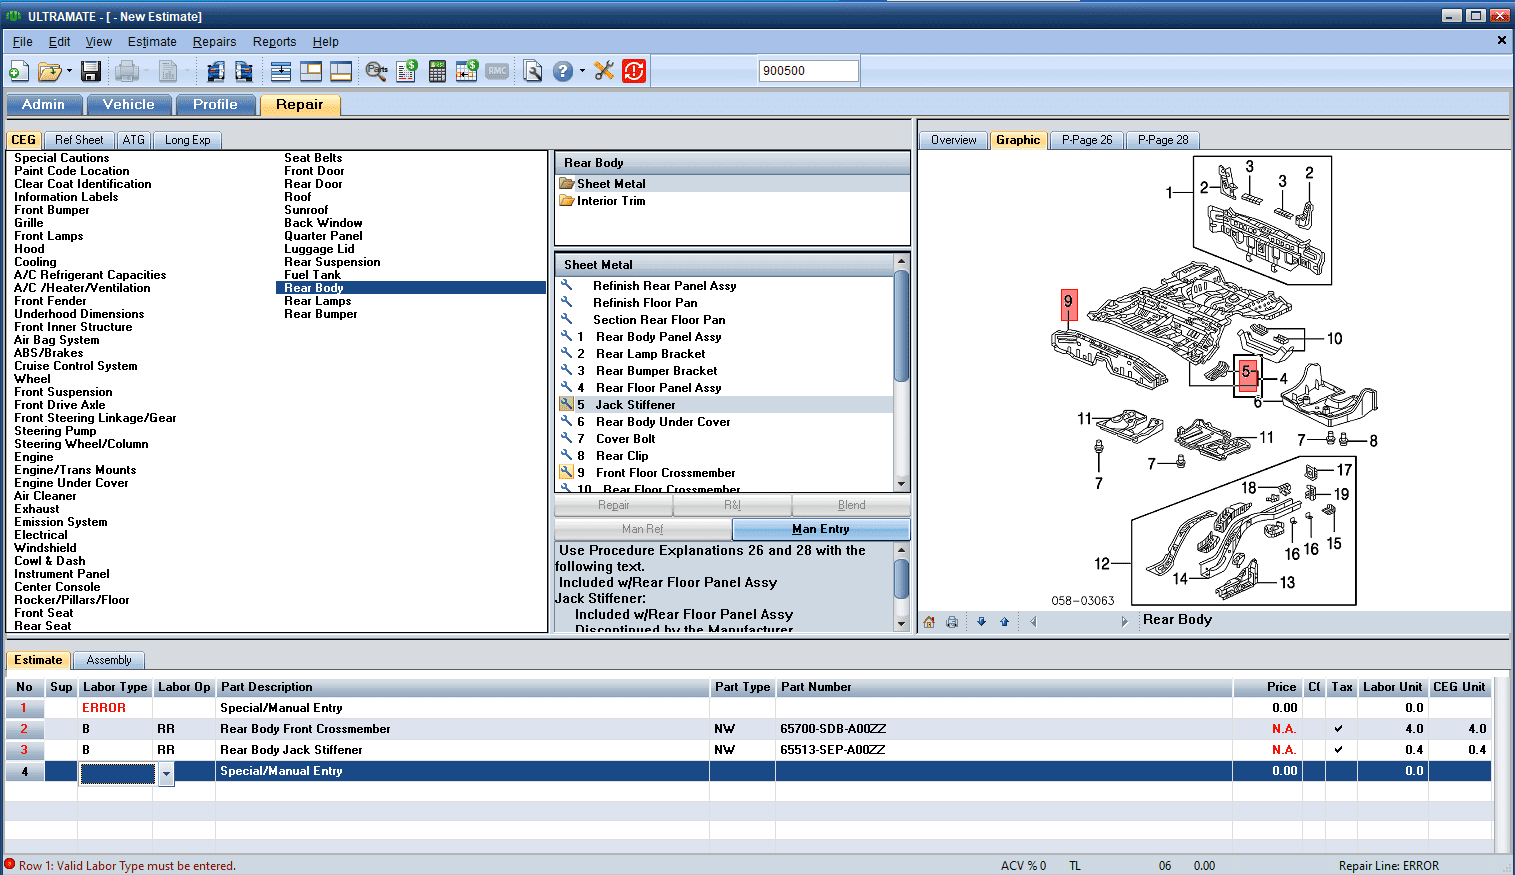1515x875 pixels.
Task: Open the Reports menu
Action: point(274,42)
